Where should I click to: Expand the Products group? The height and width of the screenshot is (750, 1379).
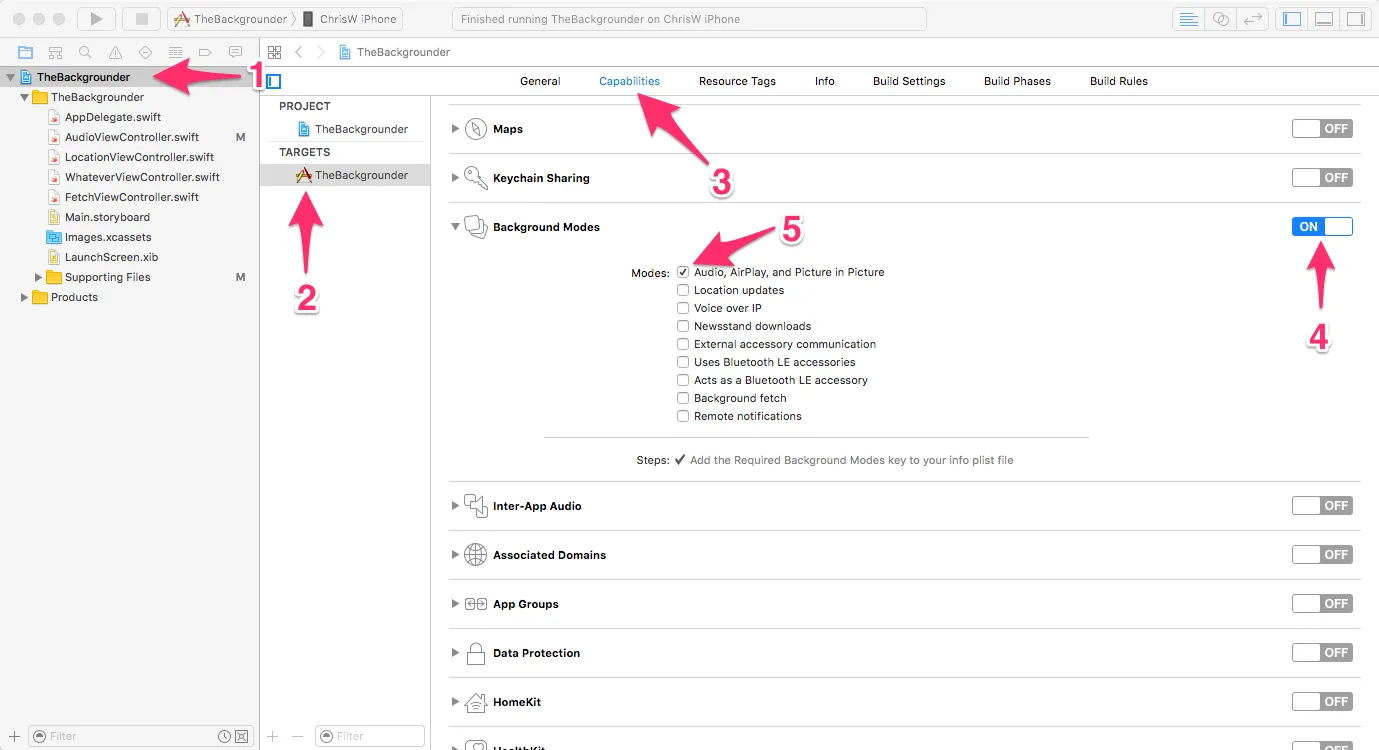[x=25, y=297]
